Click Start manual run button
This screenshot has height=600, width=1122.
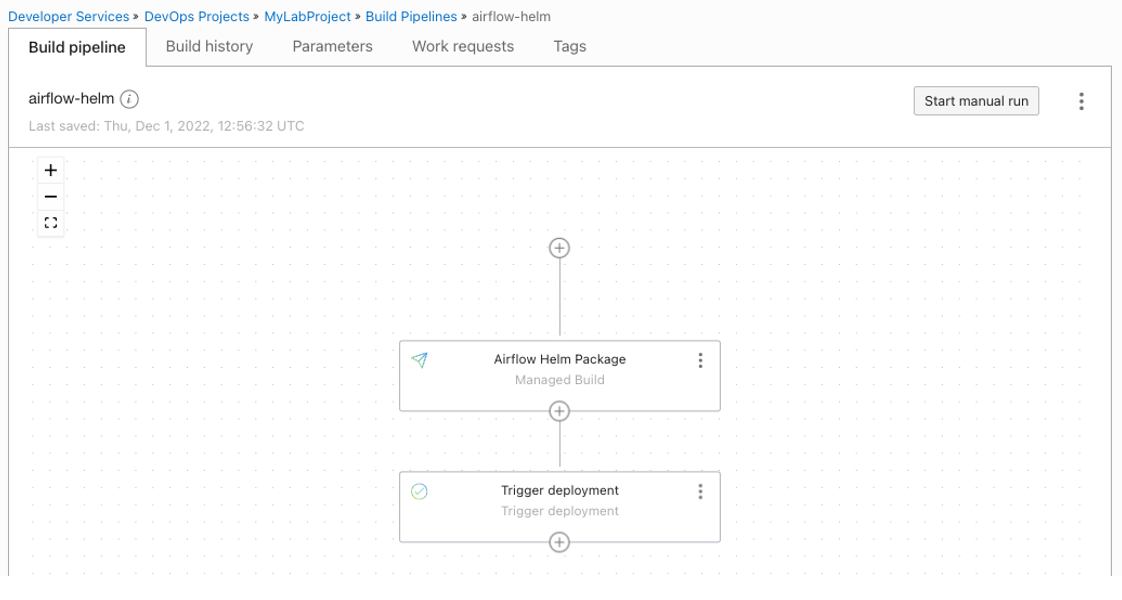coord(976,101)
